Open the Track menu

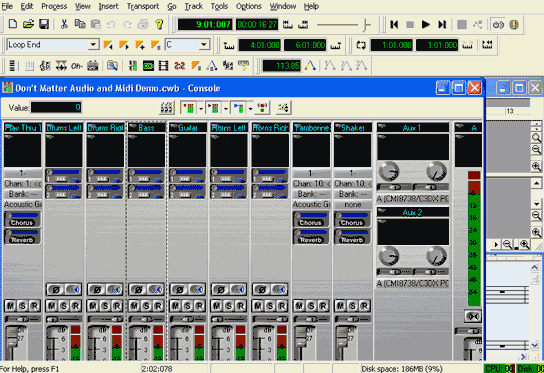[193, 6]
